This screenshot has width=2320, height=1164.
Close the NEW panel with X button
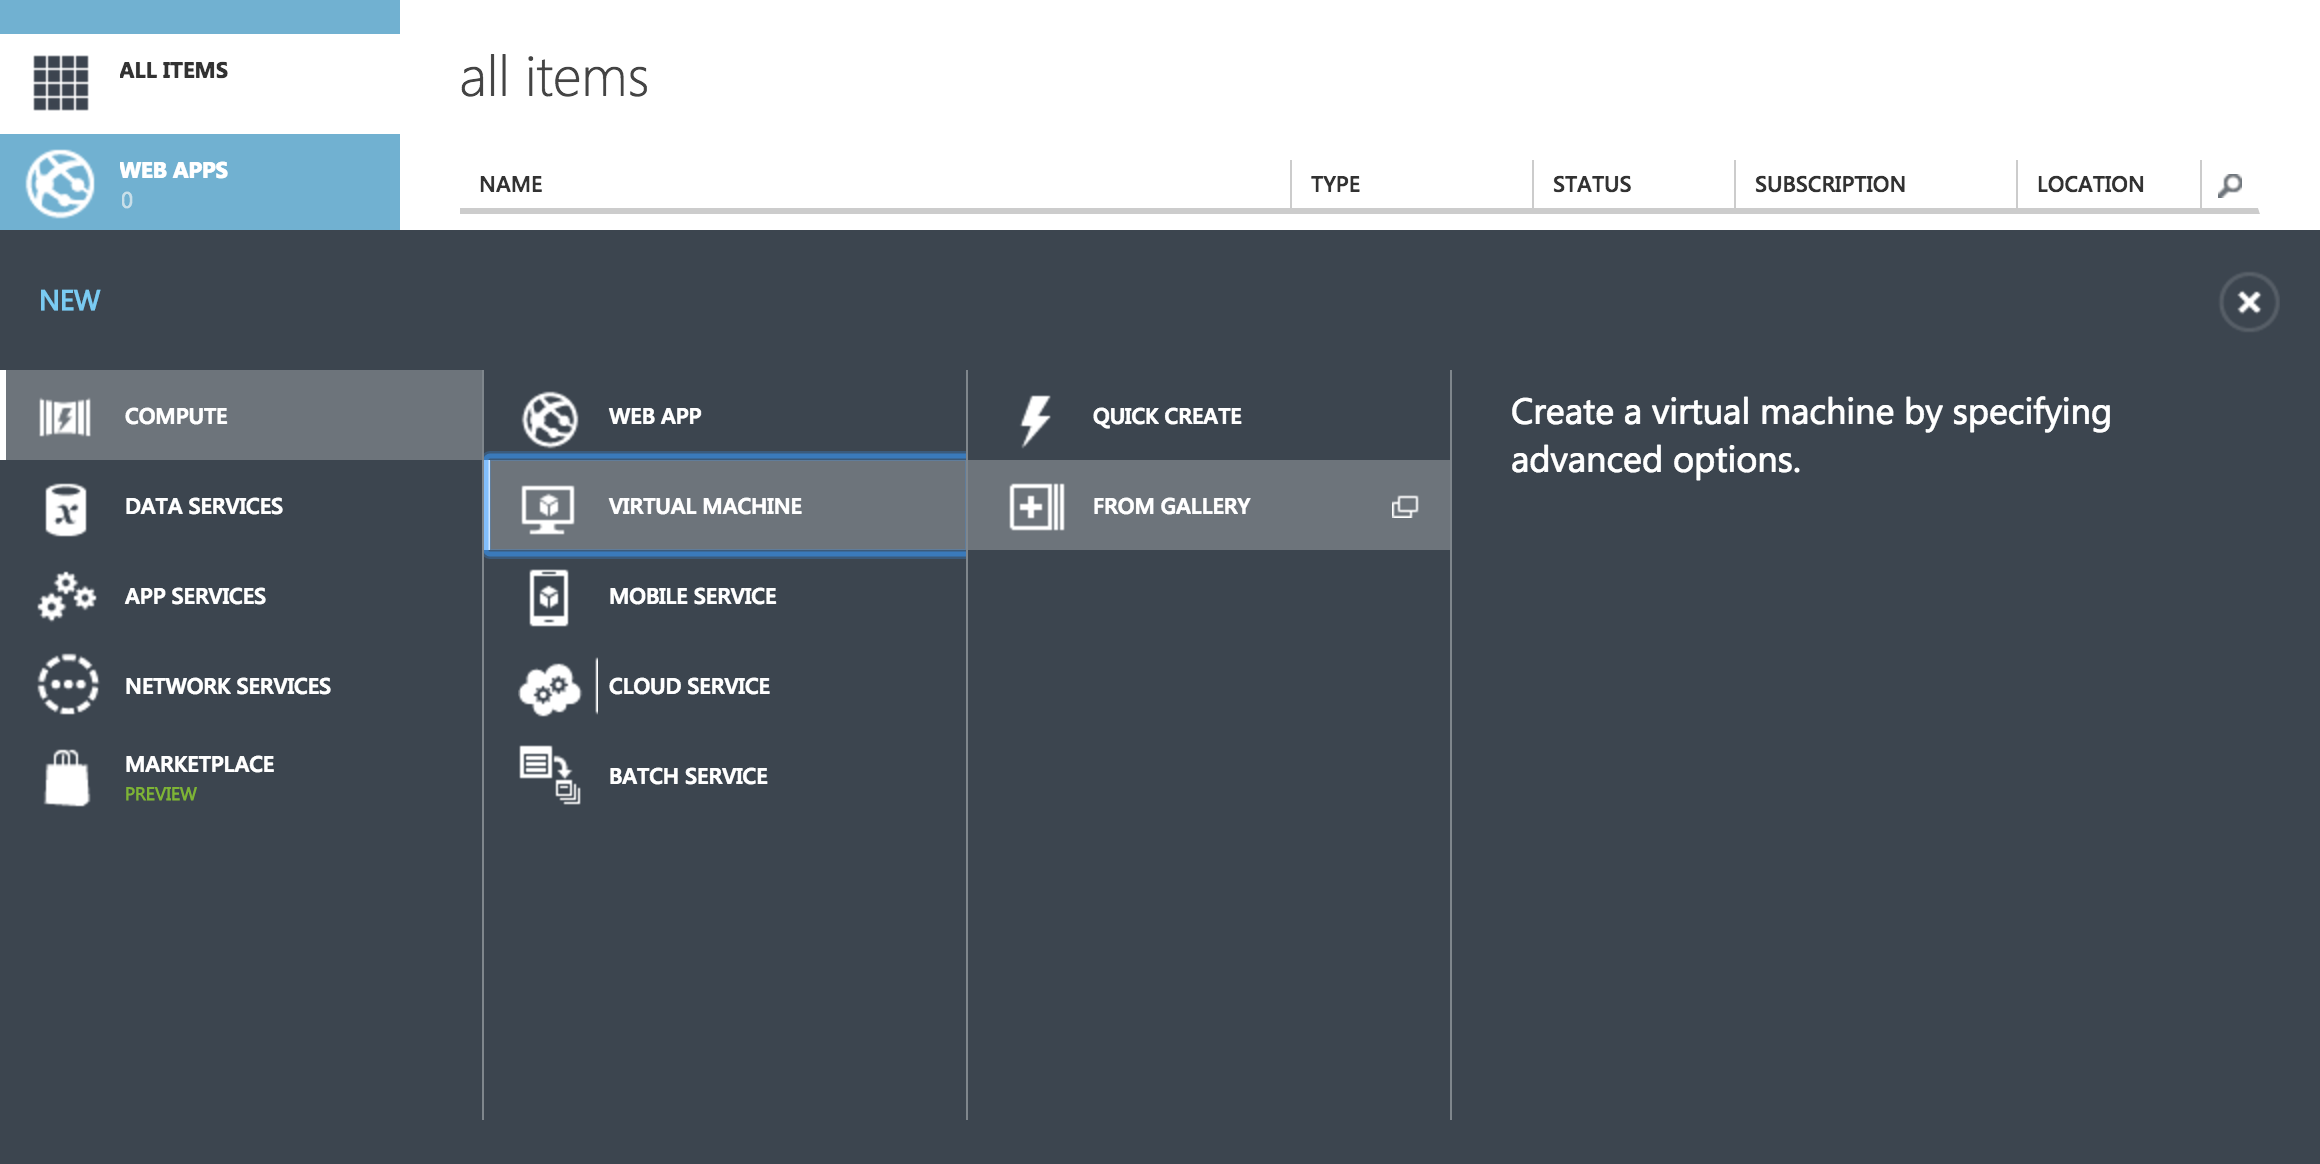pos(2249,302)
